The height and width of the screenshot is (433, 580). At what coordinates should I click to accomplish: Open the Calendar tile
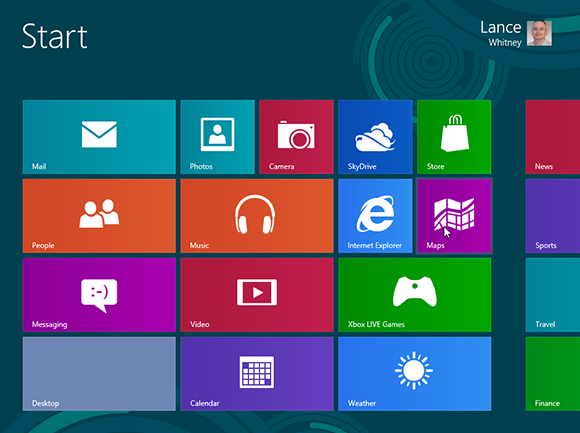(x=257, y=374)
